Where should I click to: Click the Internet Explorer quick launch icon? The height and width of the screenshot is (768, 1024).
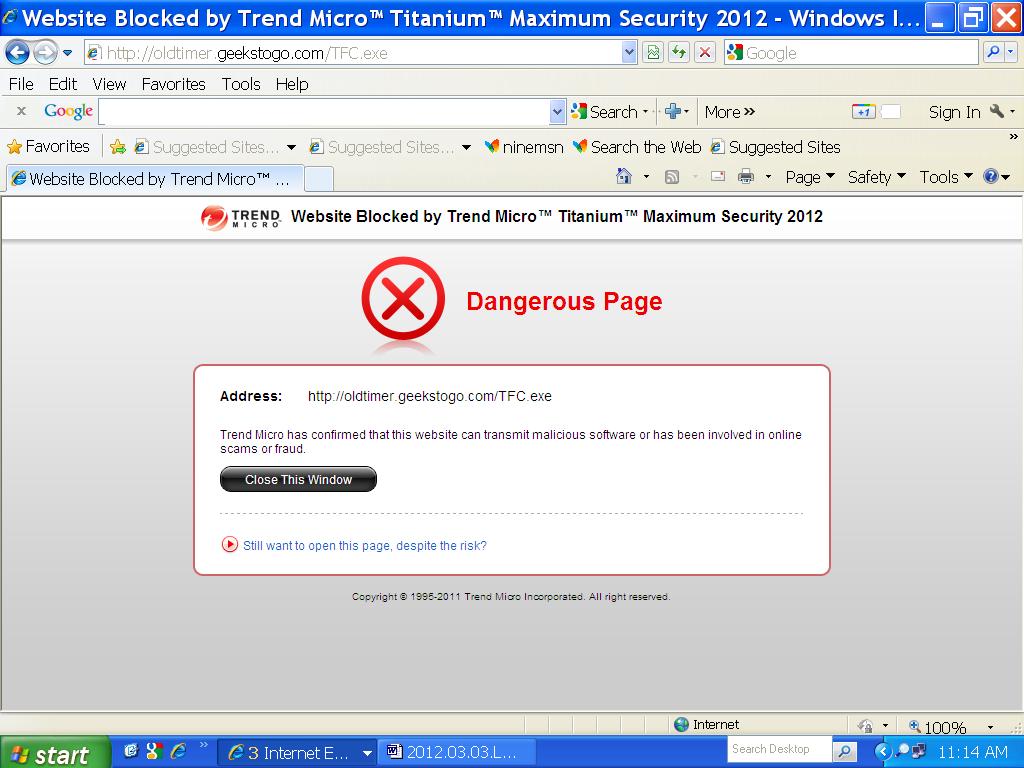pyautogui.click(x=178, y=751)
